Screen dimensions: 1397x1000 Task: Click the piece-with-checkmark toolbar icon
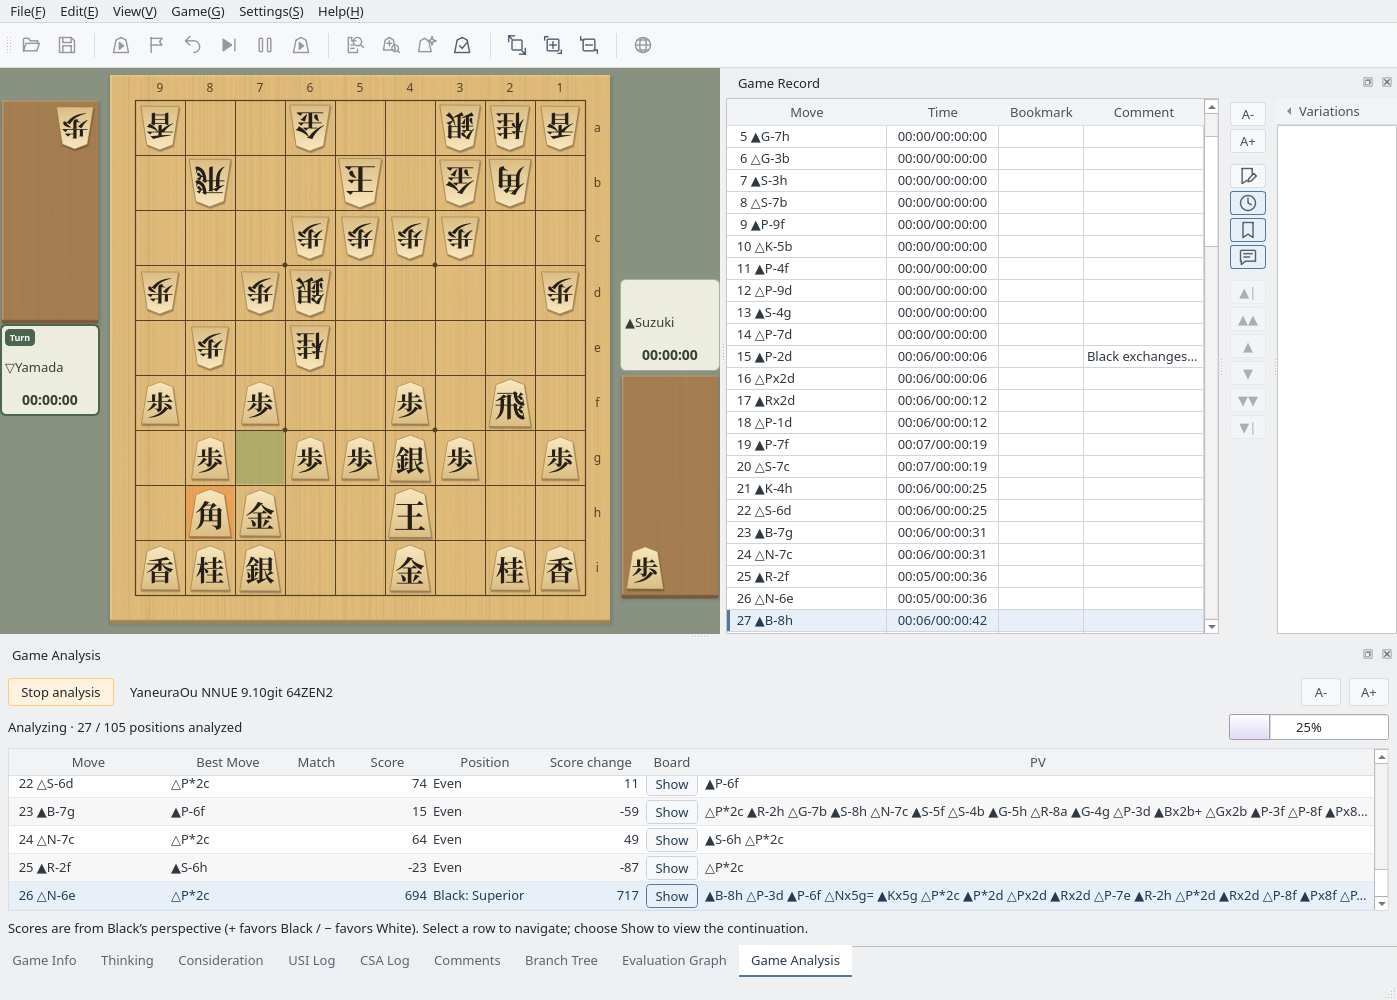[463, 45]
